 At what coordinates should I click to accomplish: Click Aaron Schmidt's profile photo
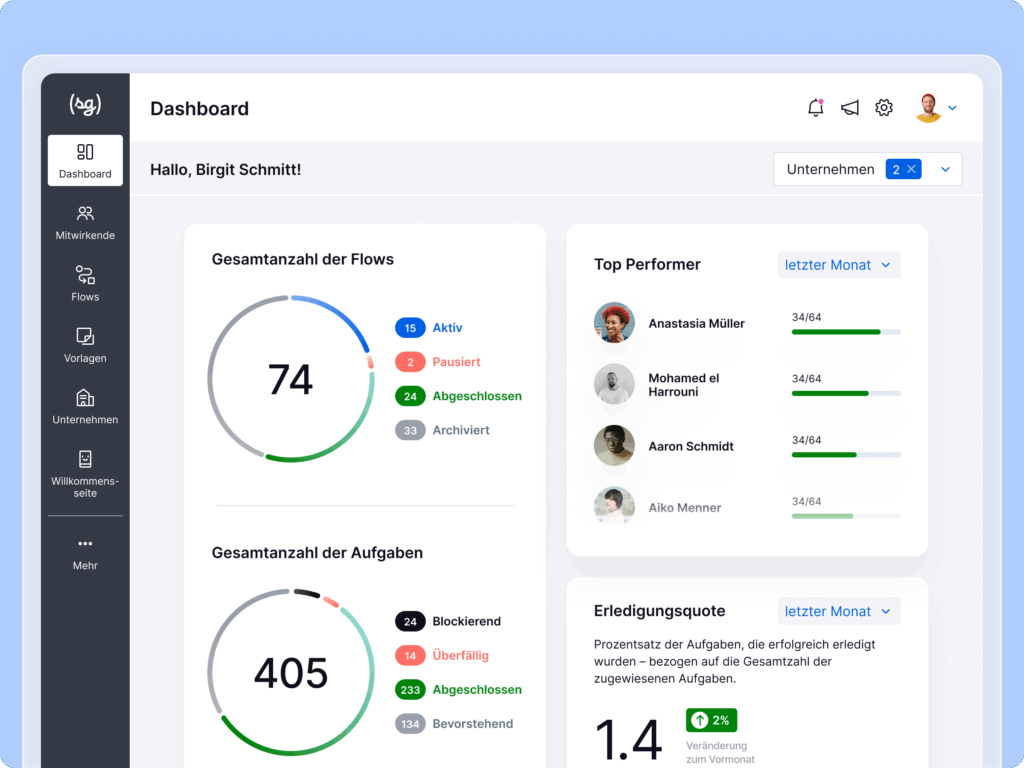(x=614, y=446)
